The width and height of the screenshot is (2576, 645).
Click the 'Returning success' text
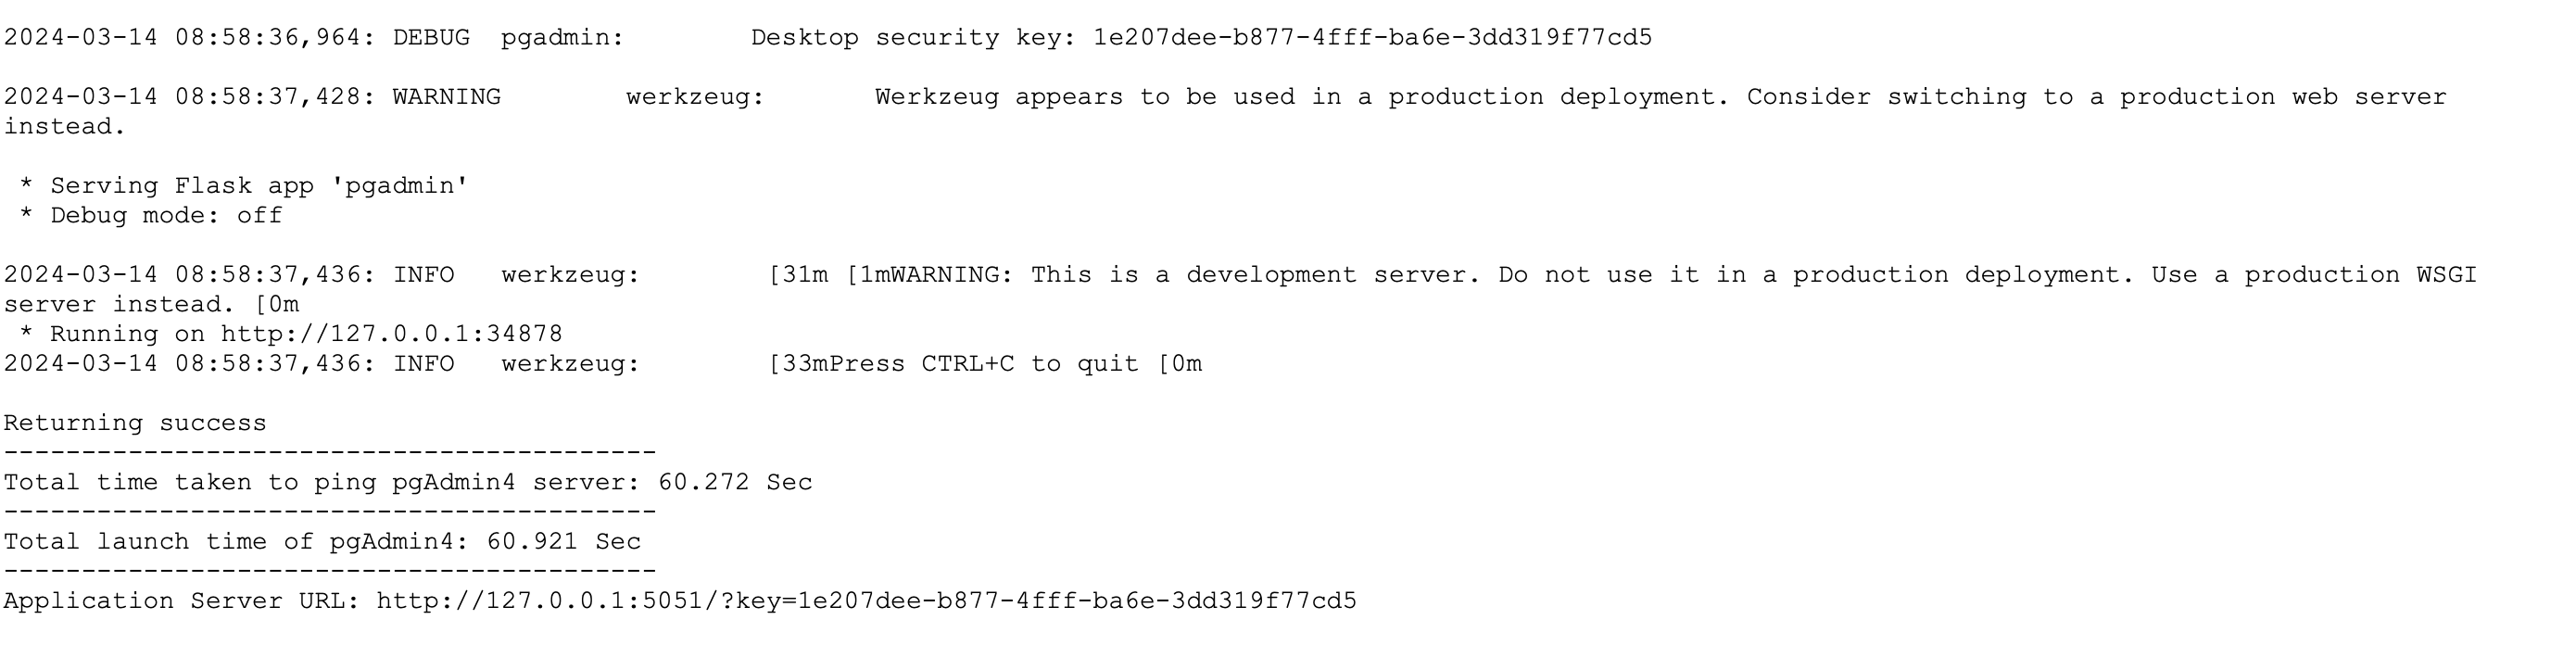(135, 423)
